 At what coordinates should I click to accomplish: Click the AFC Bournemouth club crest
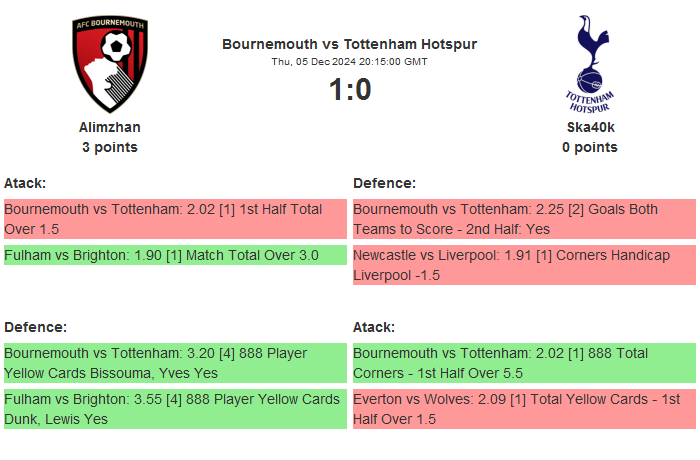pos(110,64)
